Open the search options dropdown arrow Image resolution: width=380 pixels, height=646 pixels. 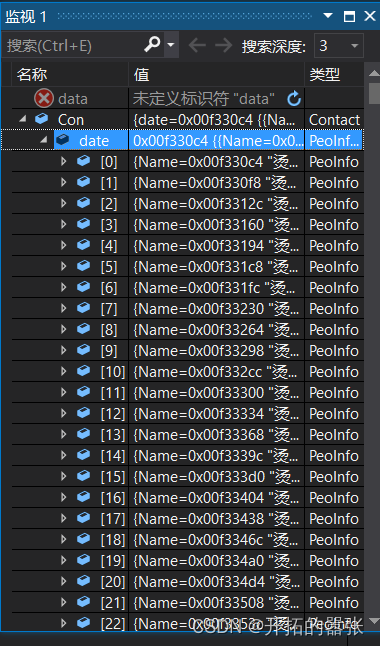click(170, 44)
